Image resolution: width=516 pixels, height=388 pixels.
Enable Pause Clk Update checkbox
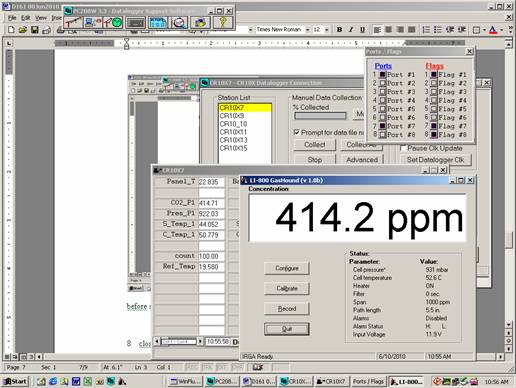403,148
